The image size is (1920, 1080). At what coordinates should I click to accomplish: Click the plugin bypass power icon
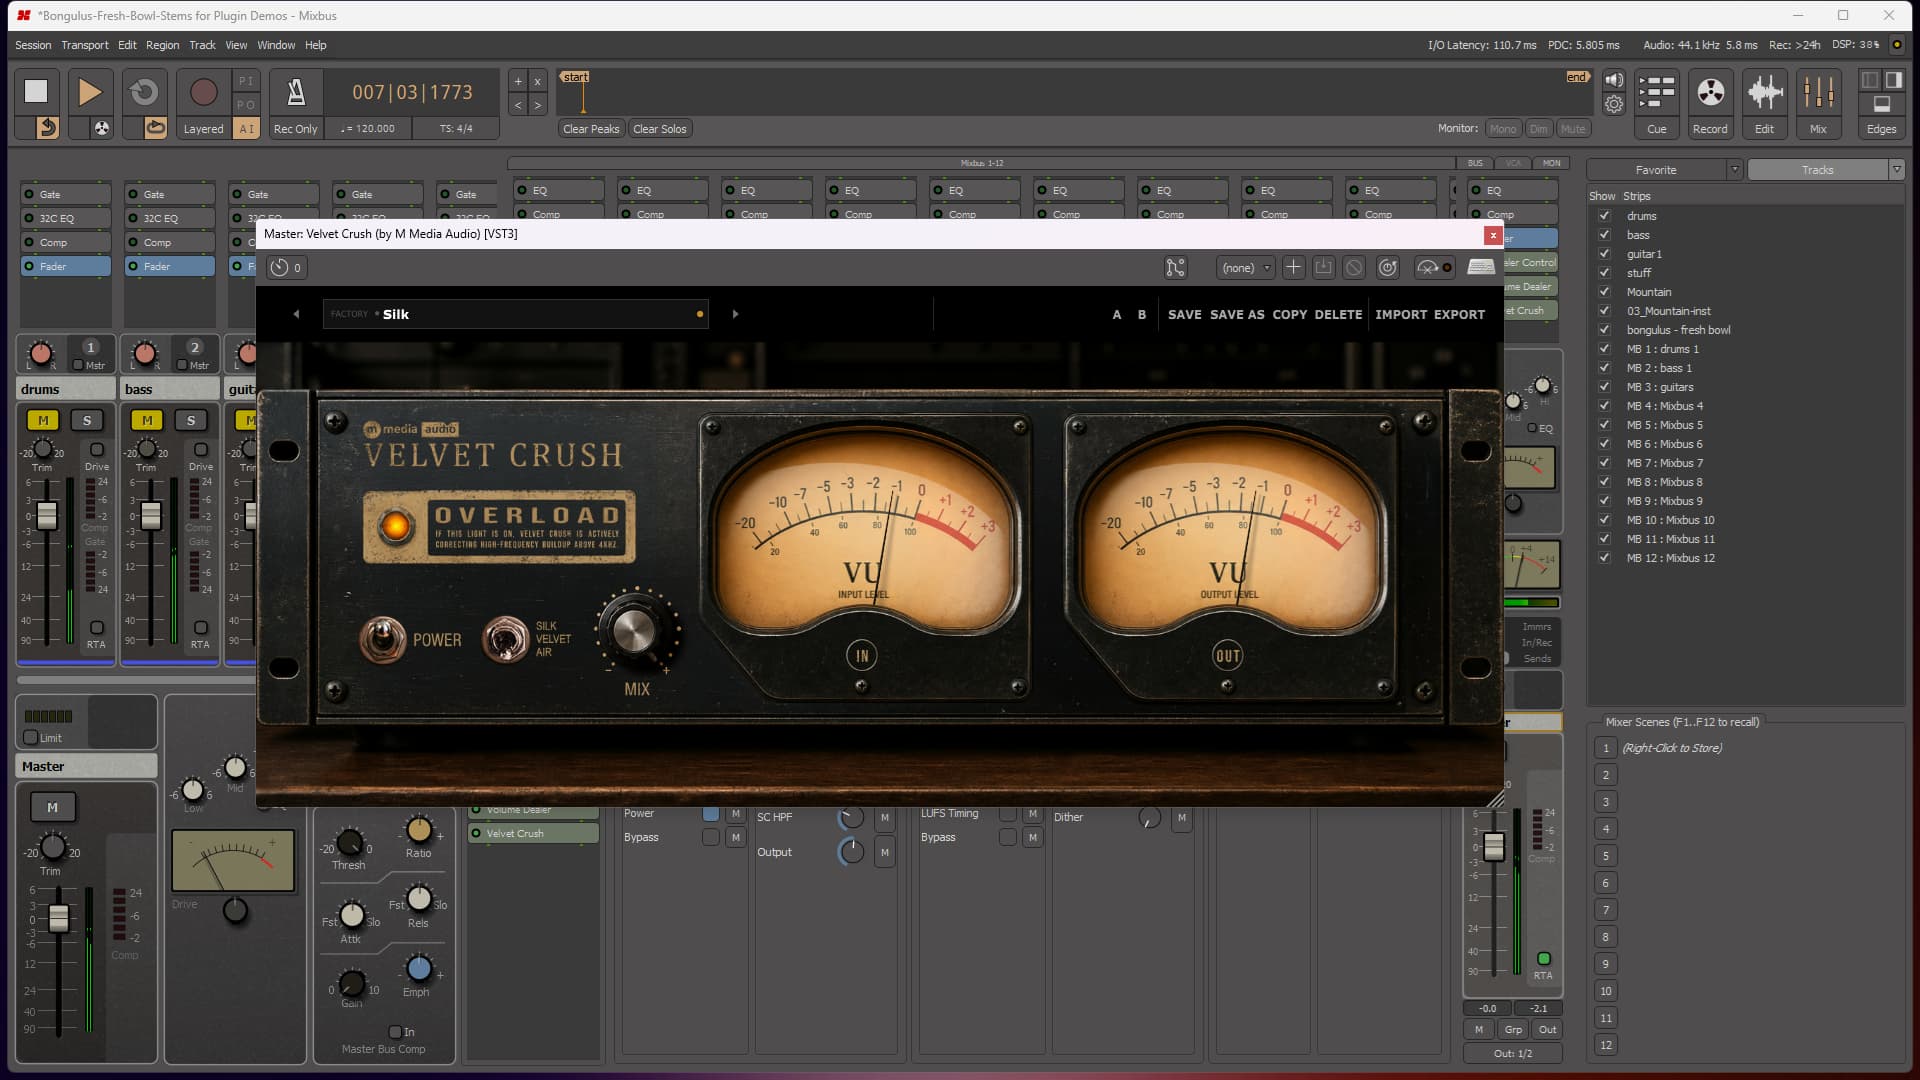click(x=1387, y=267)
